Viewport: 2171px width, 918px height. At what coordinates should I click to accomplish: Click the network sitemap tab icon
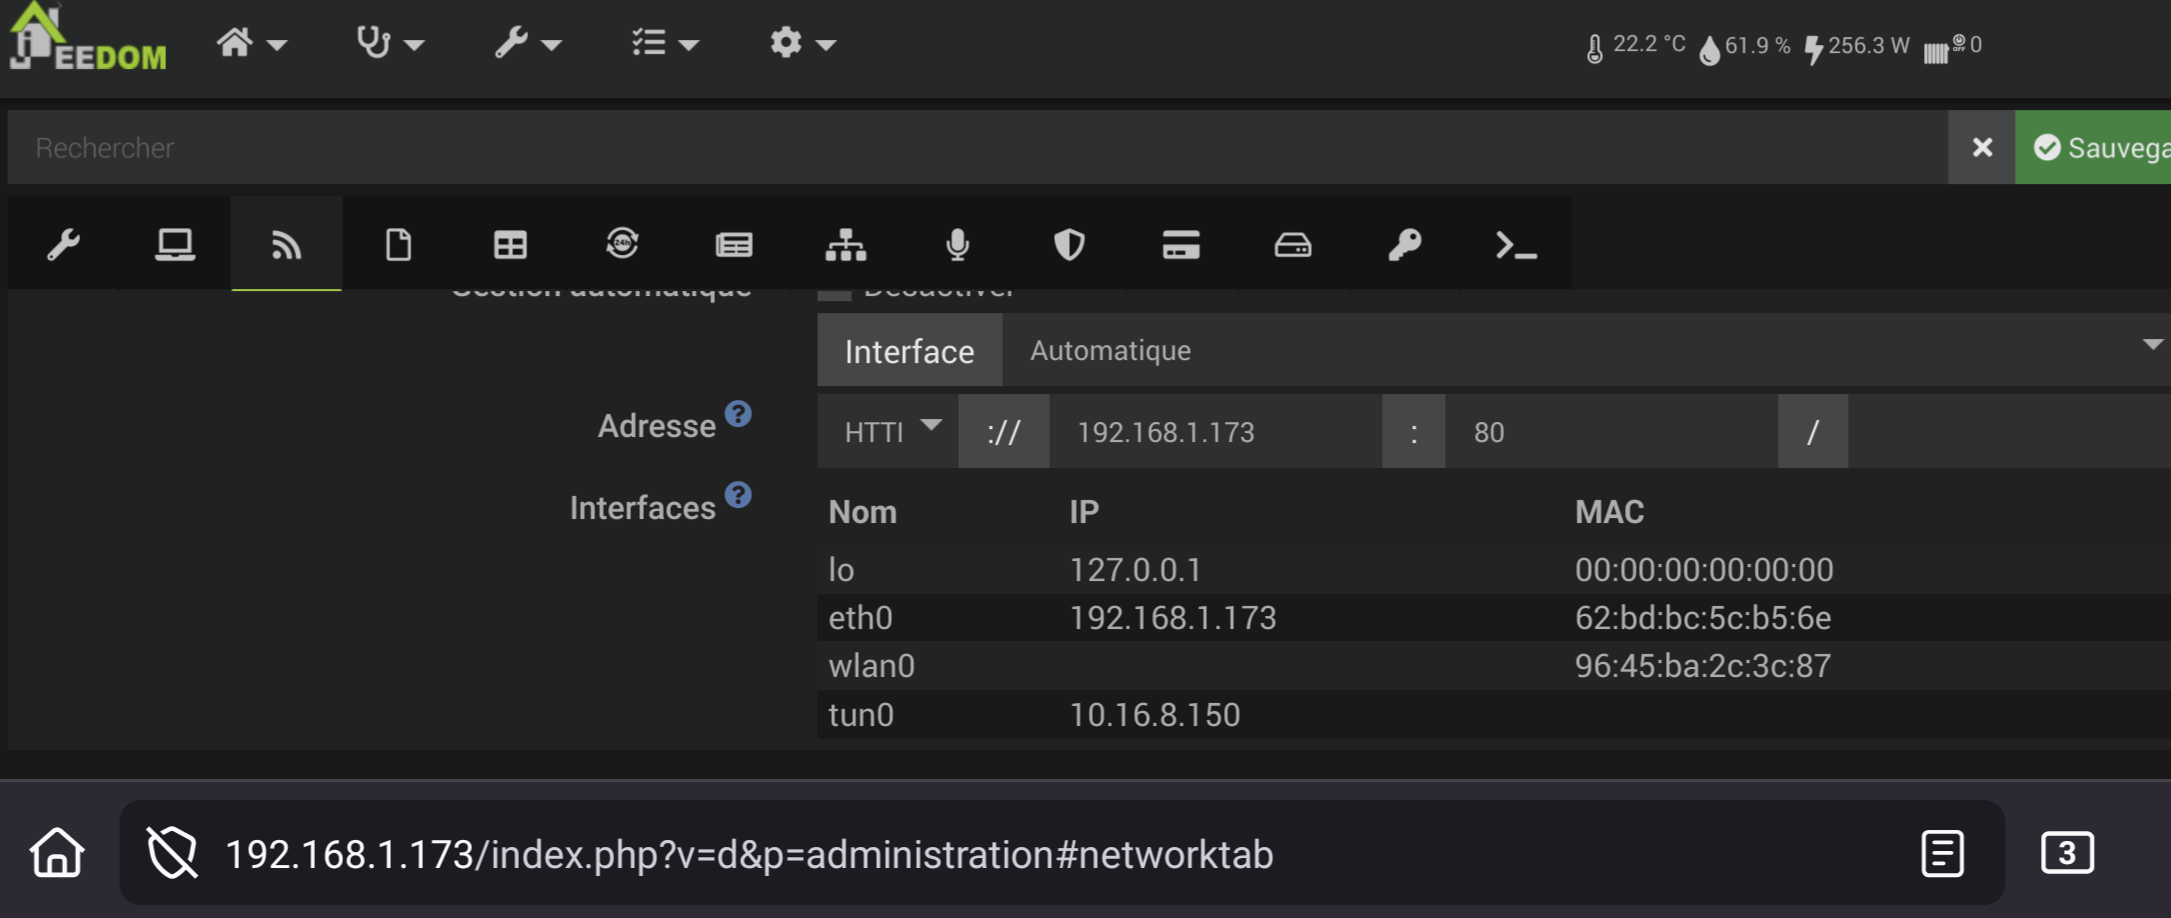point(846,245)
